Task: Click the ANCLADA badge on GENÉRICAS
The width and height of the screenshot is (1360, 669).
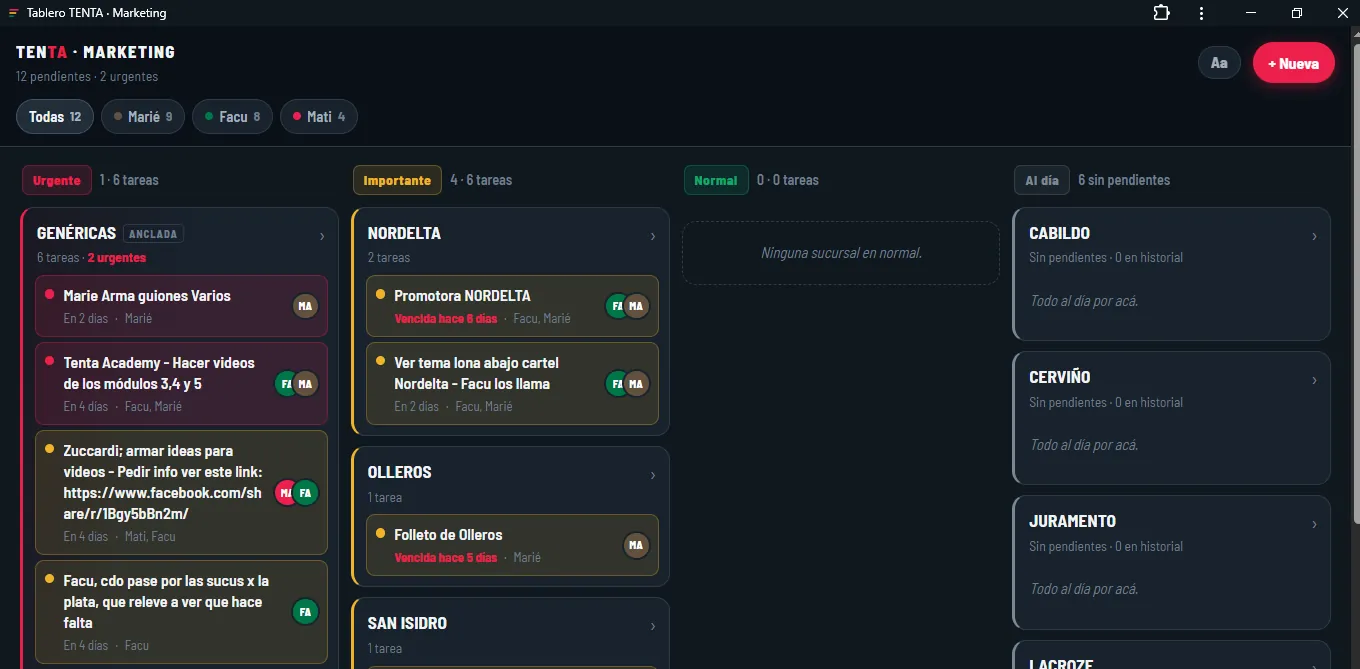Action: click(x=153, y=234)
